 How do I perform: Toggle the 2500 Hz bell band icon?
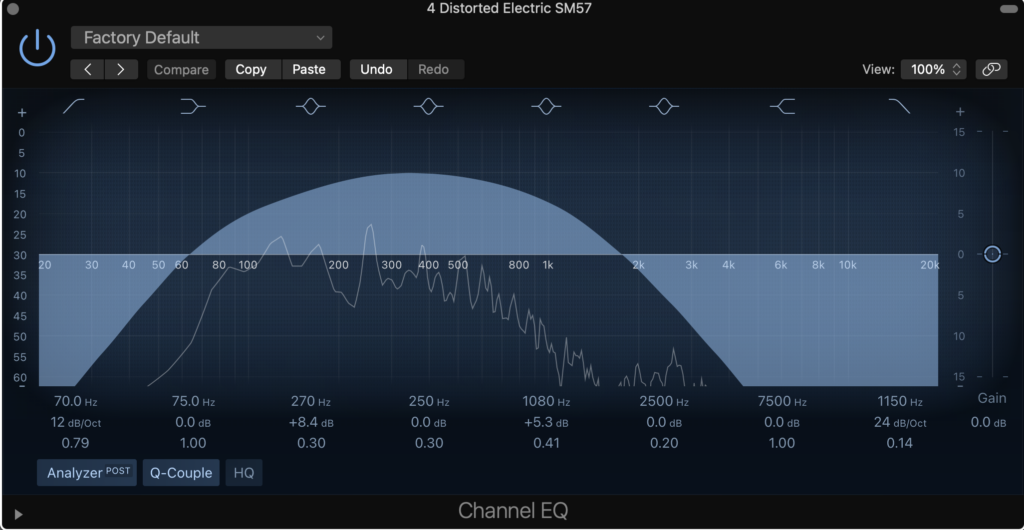pyautogui.click(x=664, y=106)
